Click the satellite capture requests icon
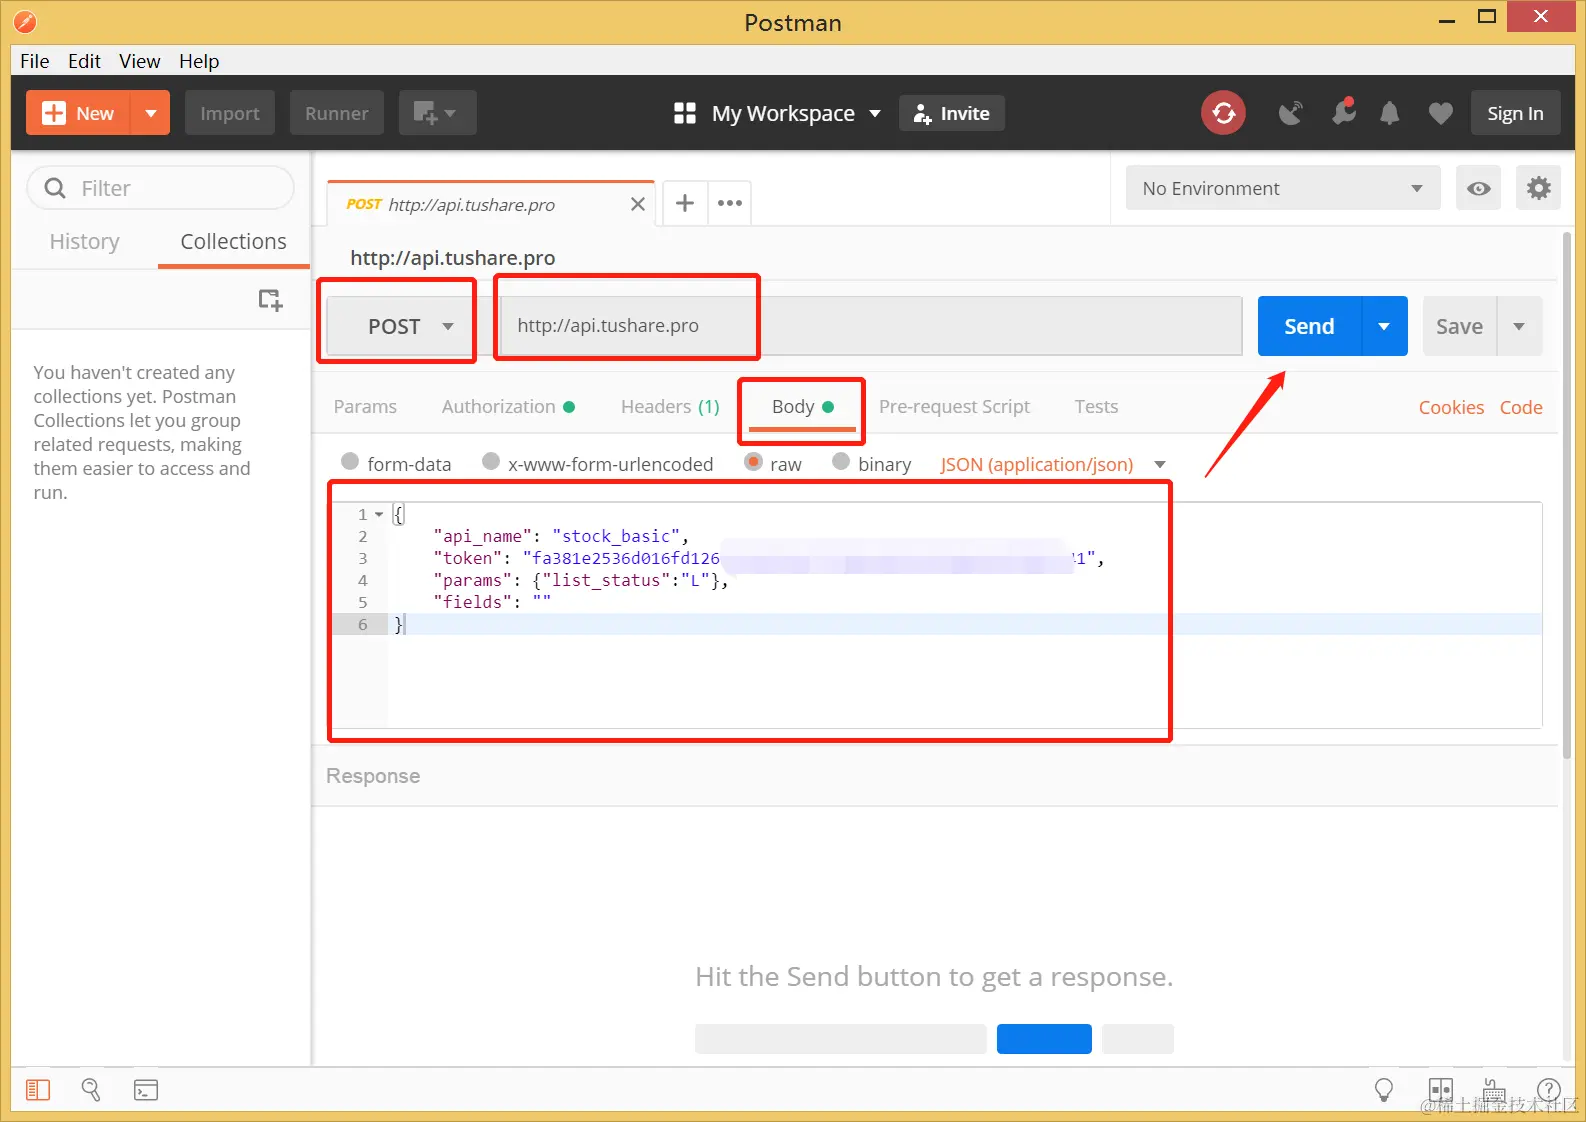 [1291, 113]
